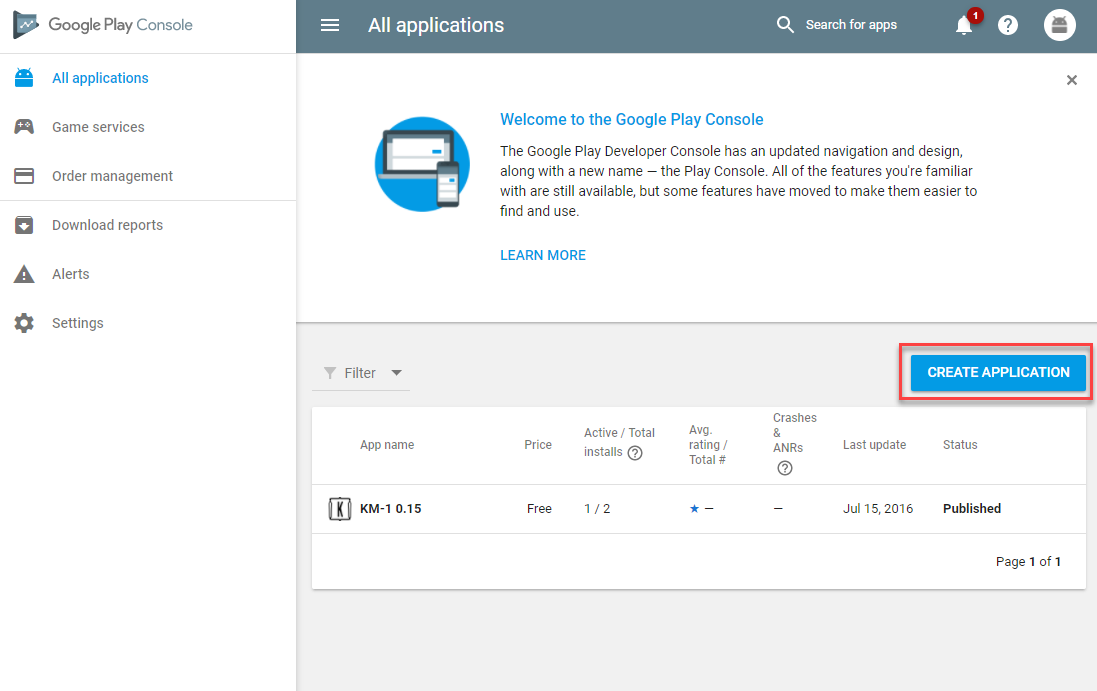Focus the Search for apps field
Image resolution: width=1097 pixels, height=691 pixels.
click(x=851, y=25)
